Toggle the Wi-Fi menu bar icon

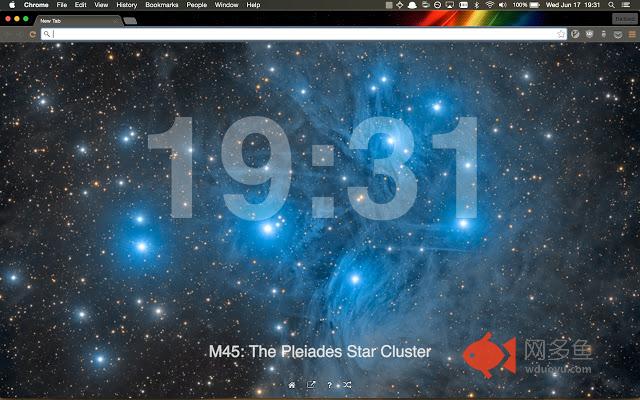(488, 5)
